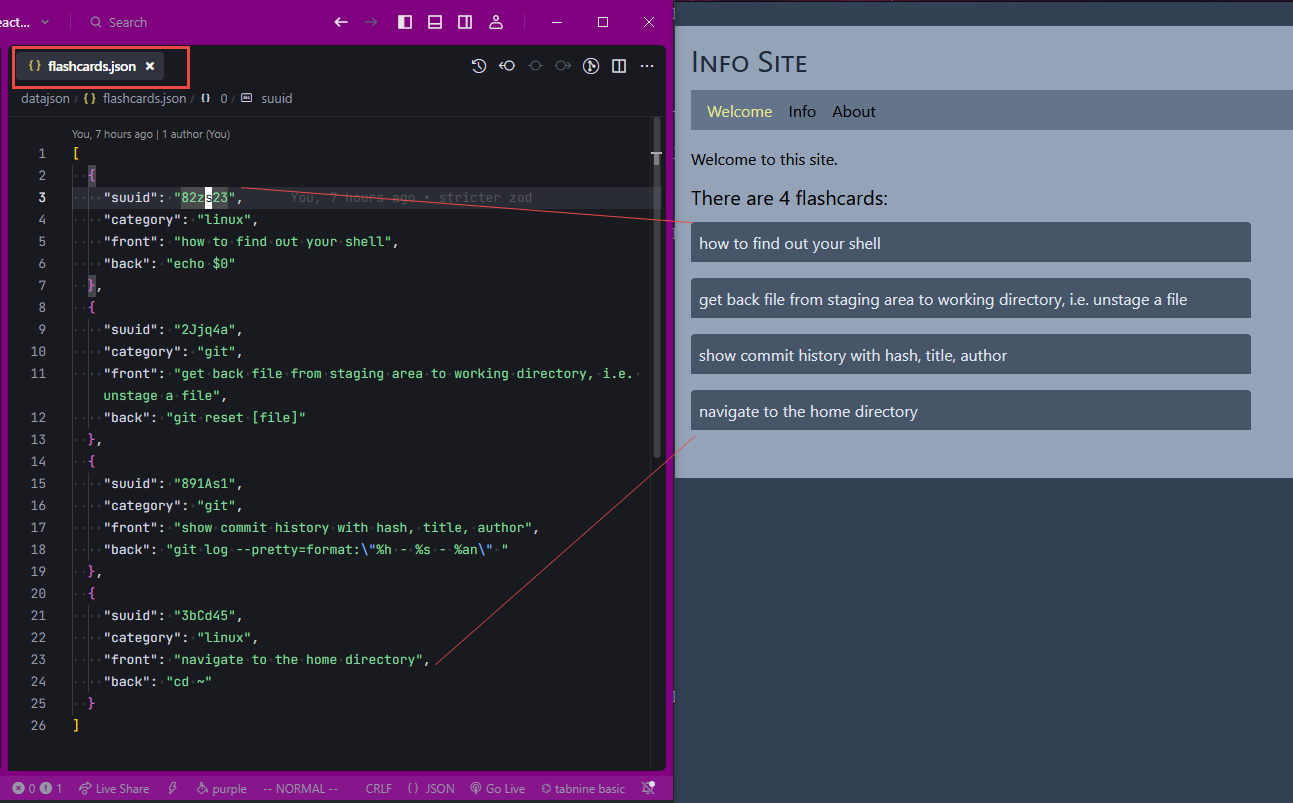Image resolution: width=1293 pixels, height=803 pixels.
Task: Go back using the left arrow in title bar
Action: (x=341, y=22)
